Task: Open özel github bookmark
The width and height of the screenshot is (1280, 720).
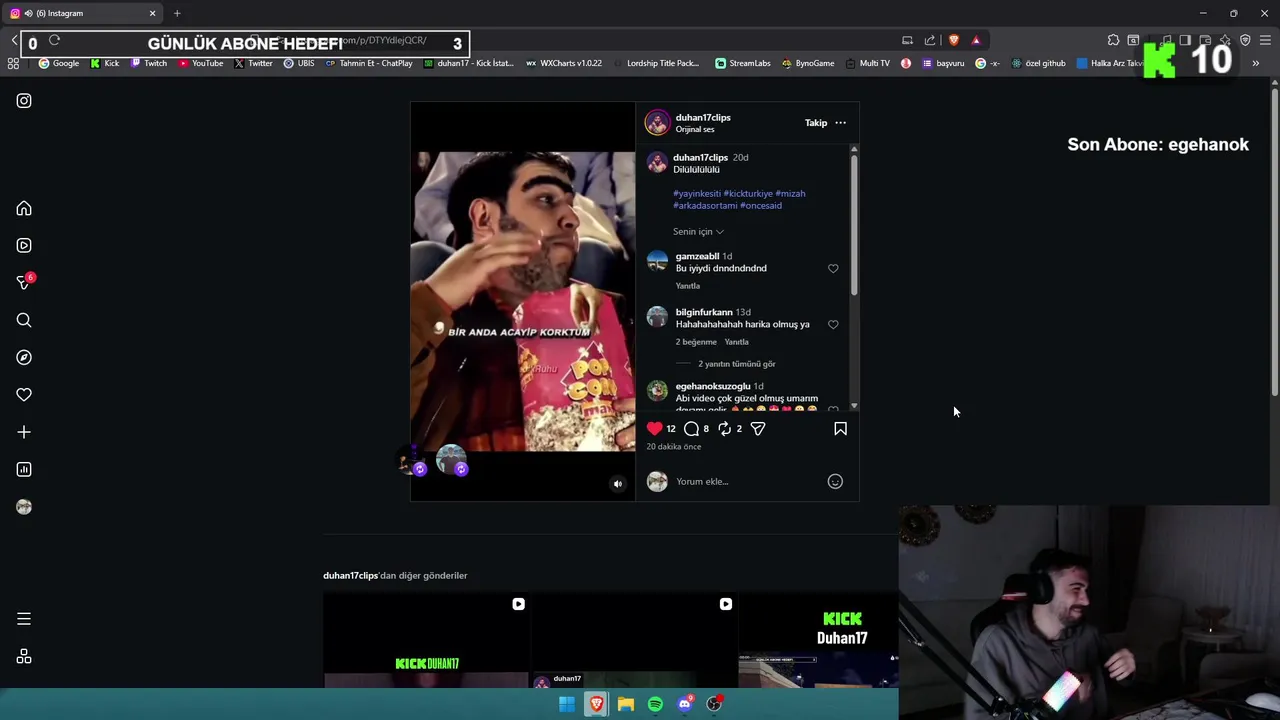Action: [1038, 63]
